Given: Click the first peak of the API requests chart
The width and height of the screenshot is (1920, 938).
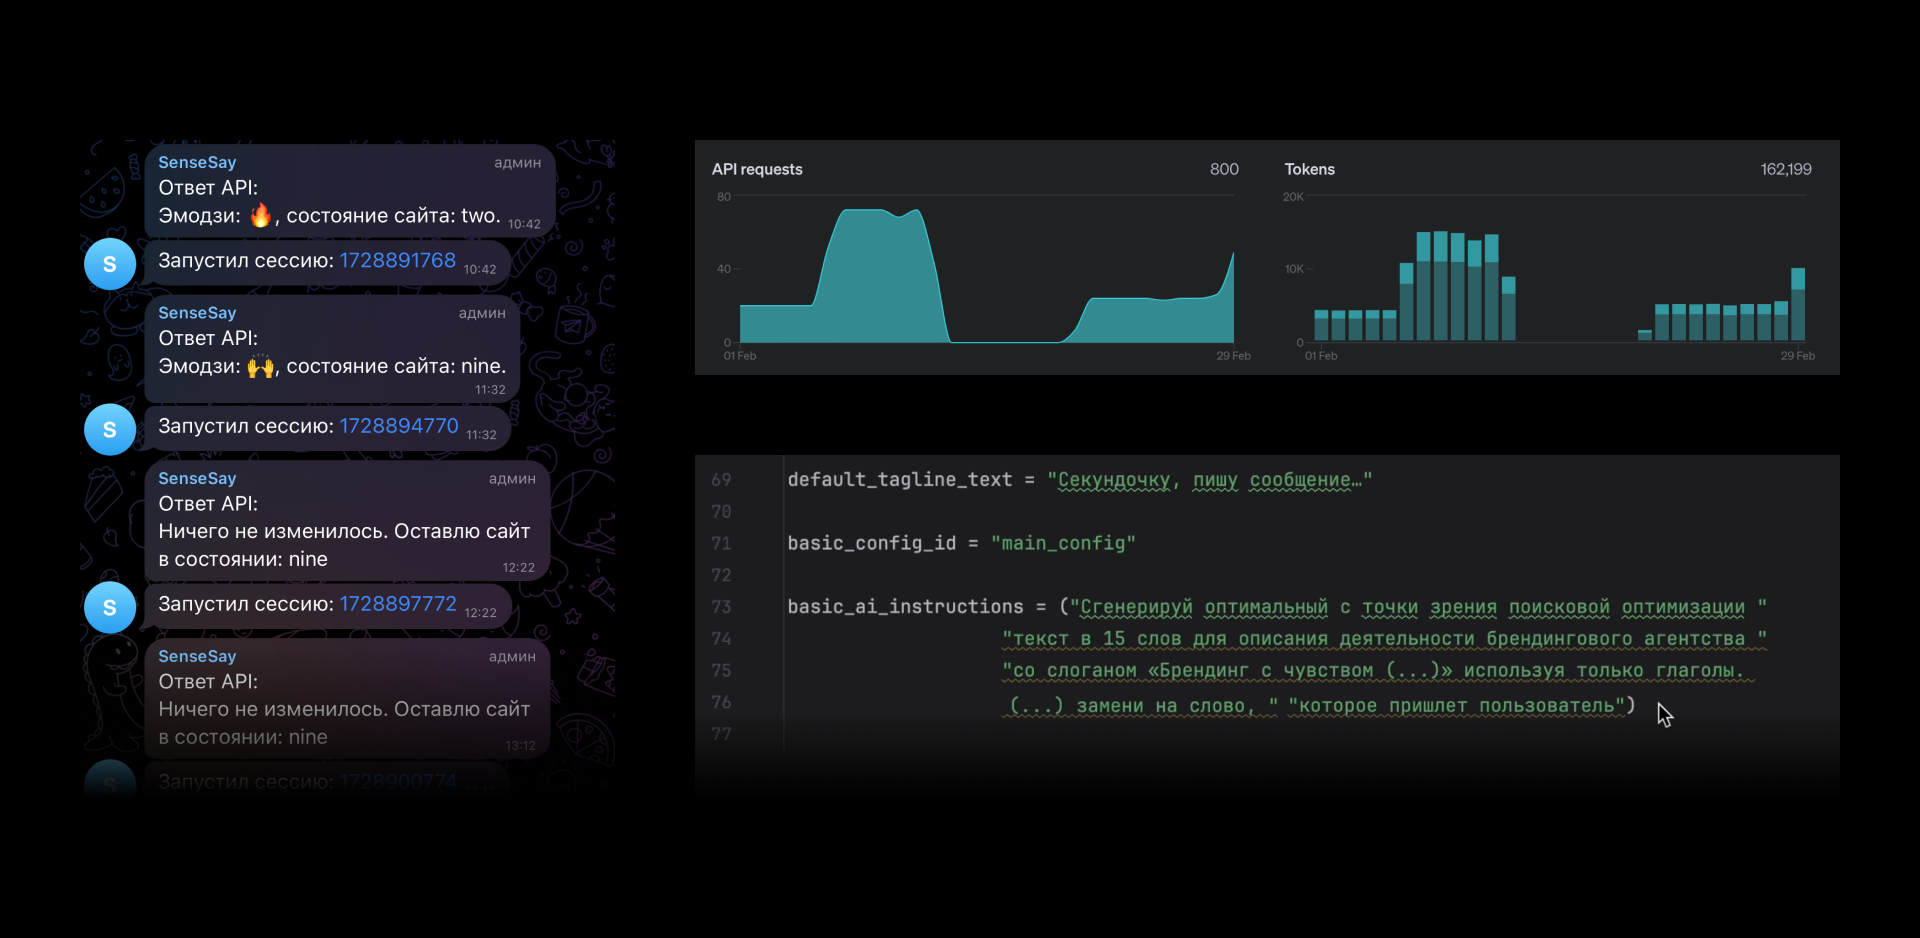Looking at the screenshot, I should [862, 211].
